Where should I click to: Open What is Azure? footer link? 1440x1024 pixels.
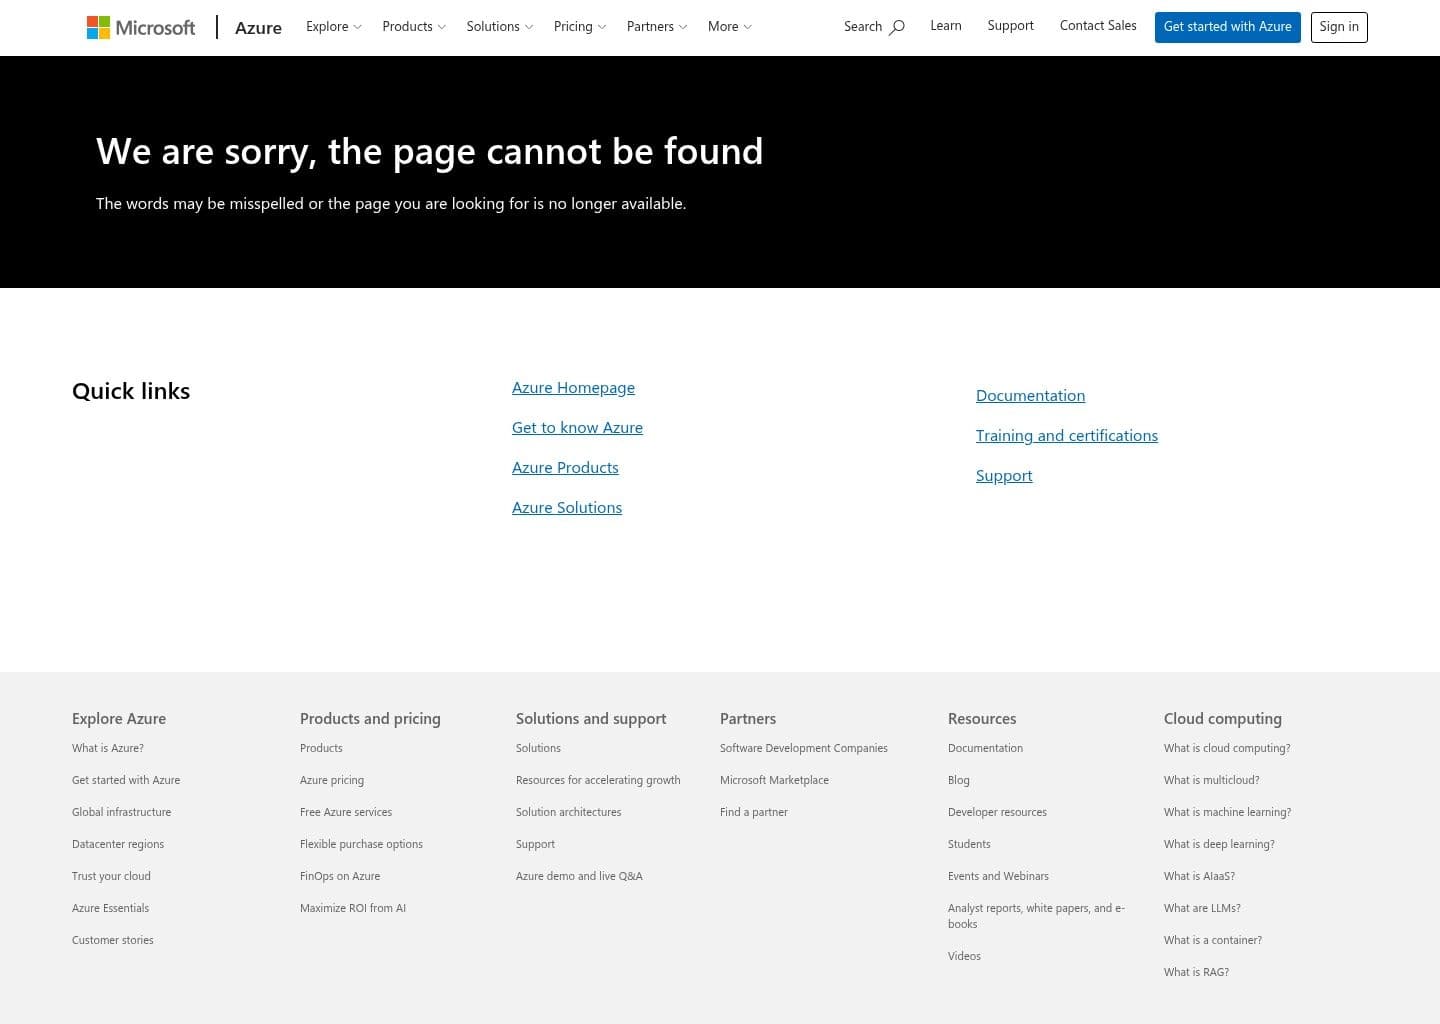coord(108,748)
